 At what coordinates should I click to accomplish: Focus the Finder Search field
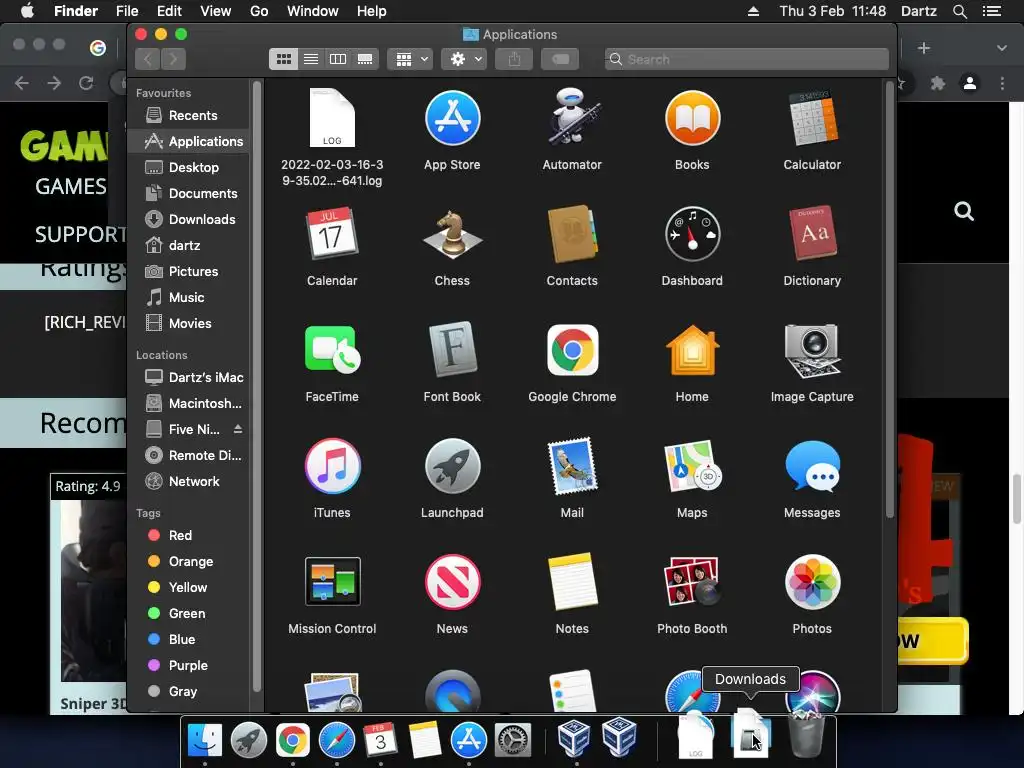(x=746, y=59)
